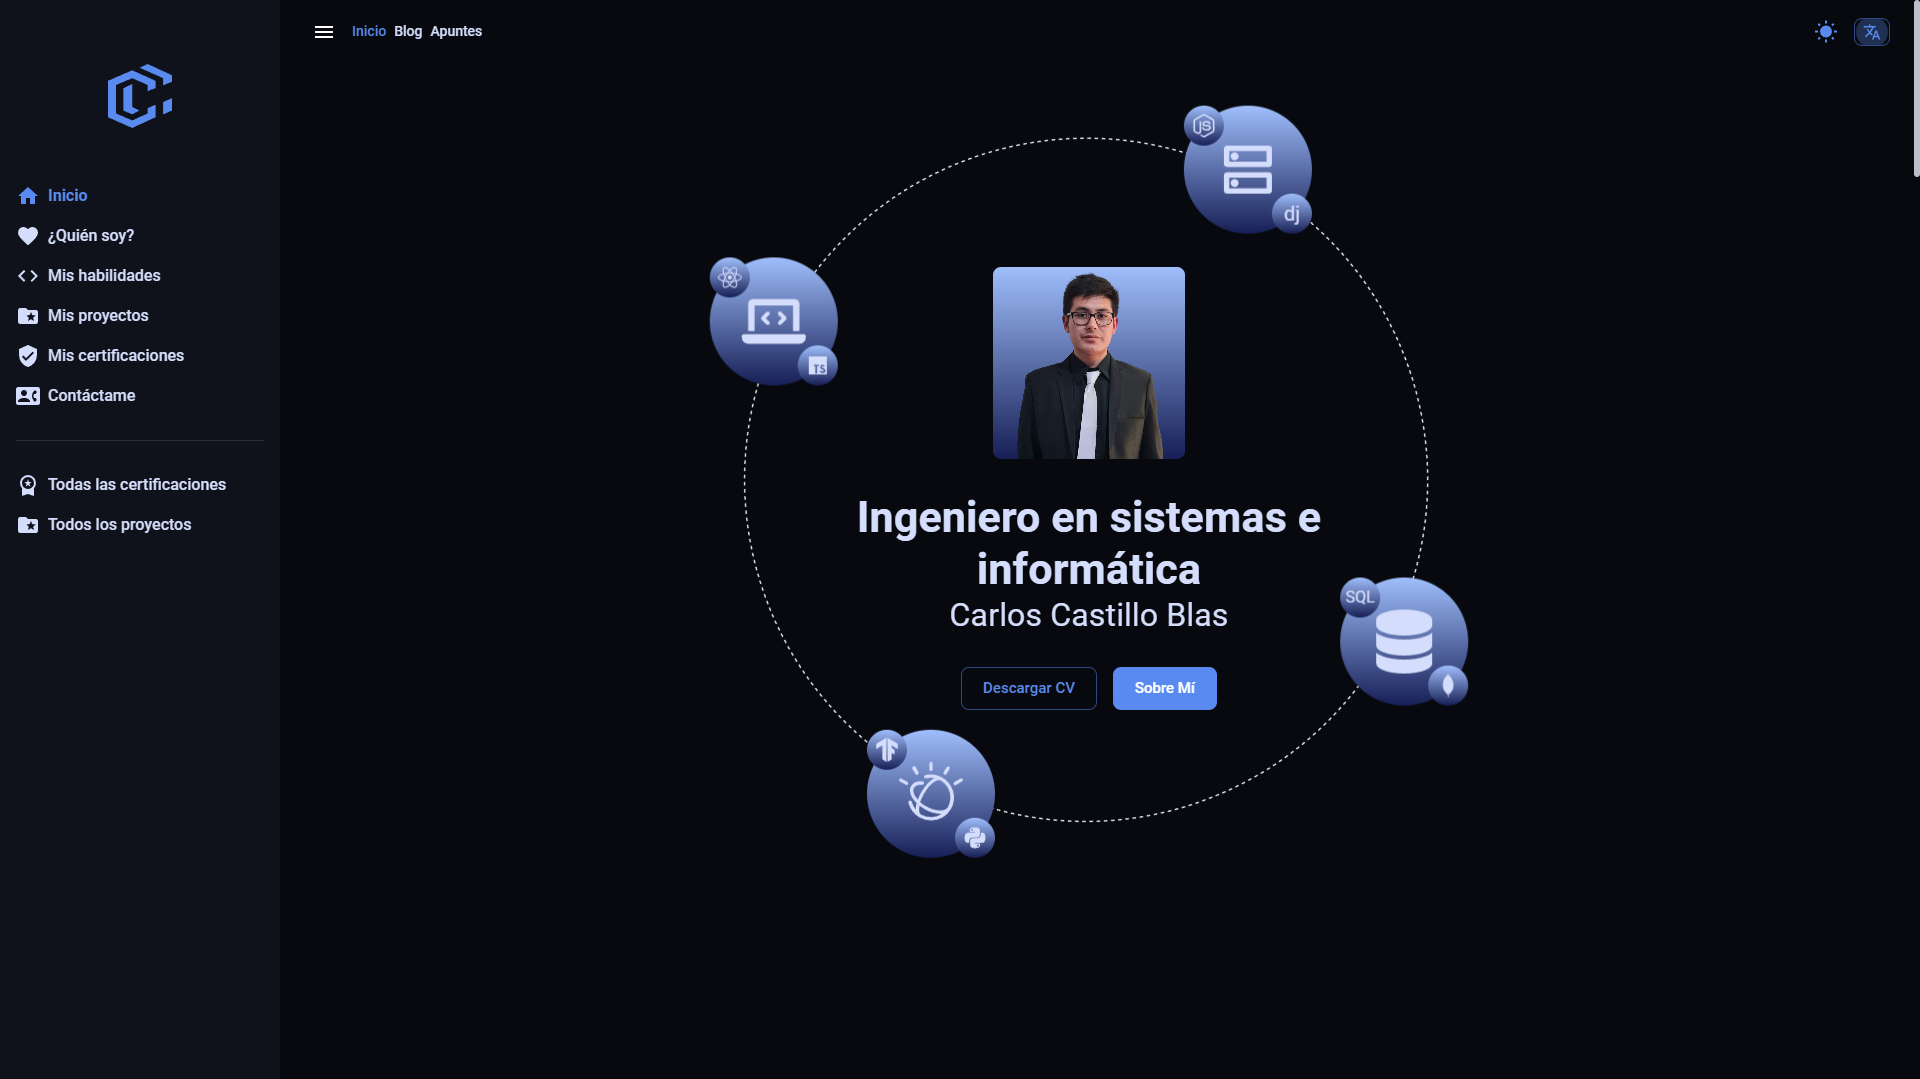Toggle the hamburger sidebar menu
The width and height of the screenshot is (1920, 1079).
pos(324,32)
